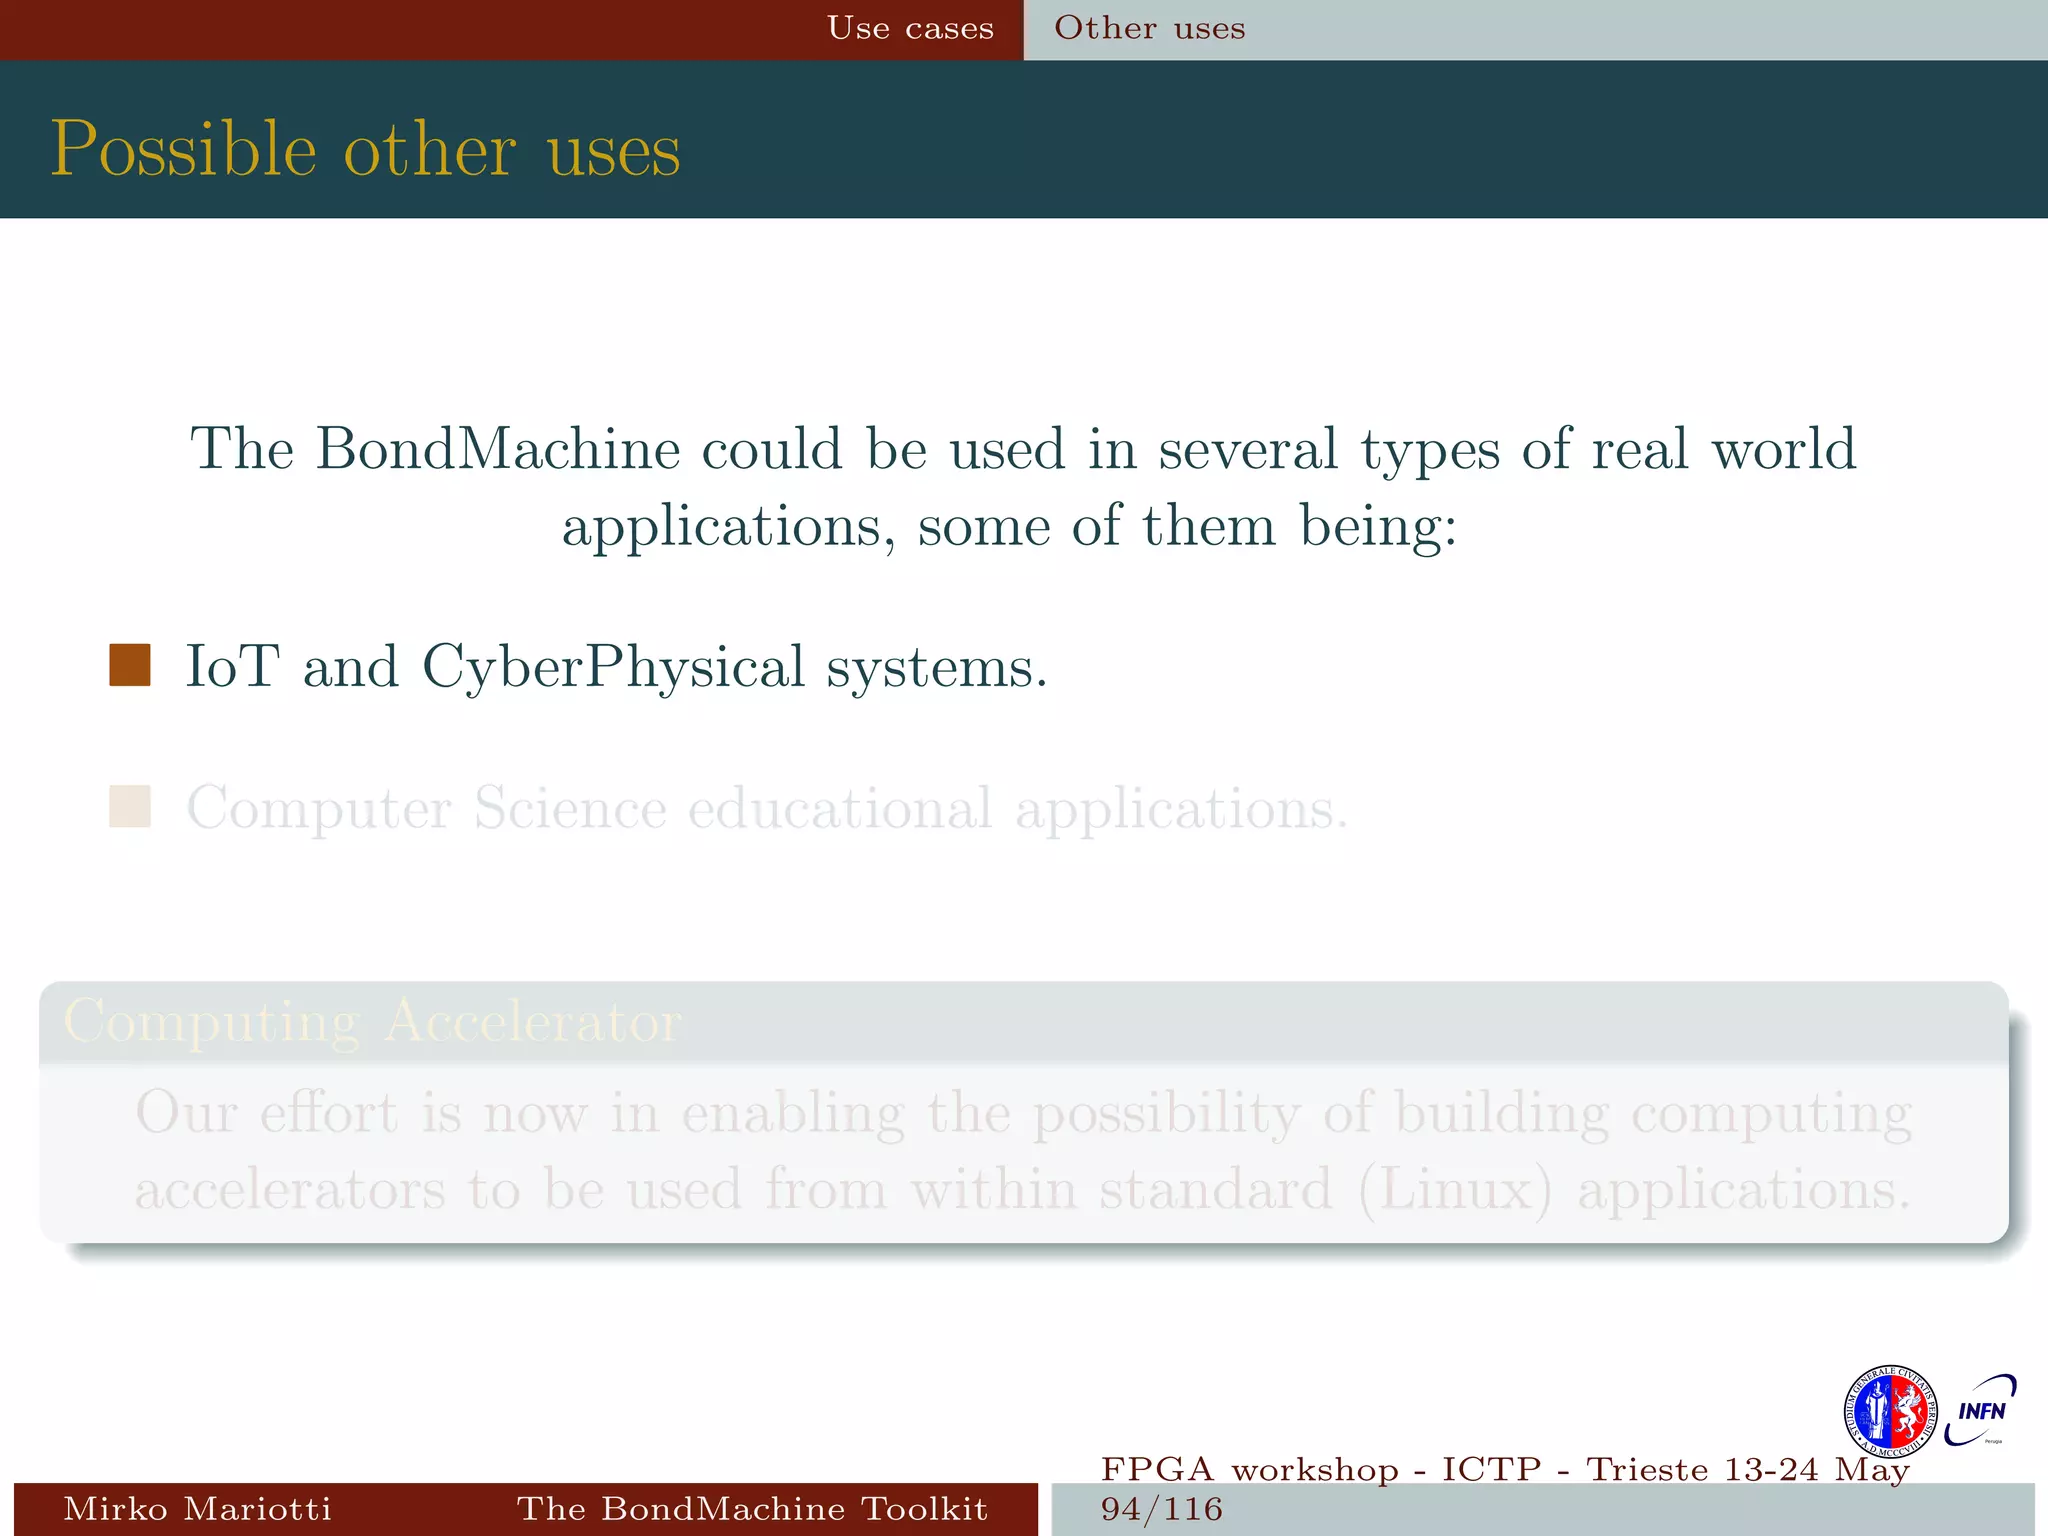Image resolution: width=2048 pixels, height=1536 pixels.
Task: Click the 'Mirko Mariotti' author footer link
Action: pyautogui.click(x=197, y=1508)
